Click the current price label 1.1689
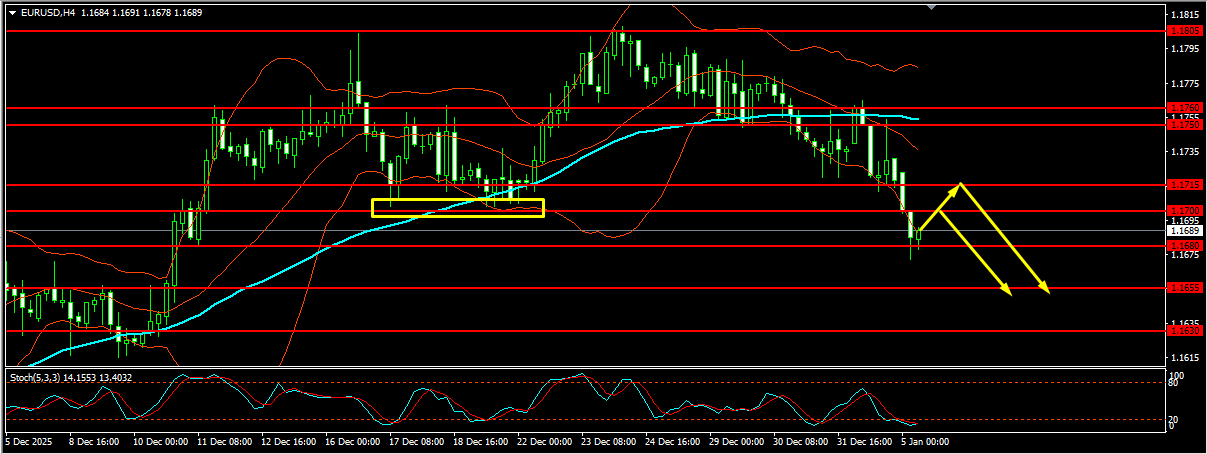 [x=1183, y=231]
